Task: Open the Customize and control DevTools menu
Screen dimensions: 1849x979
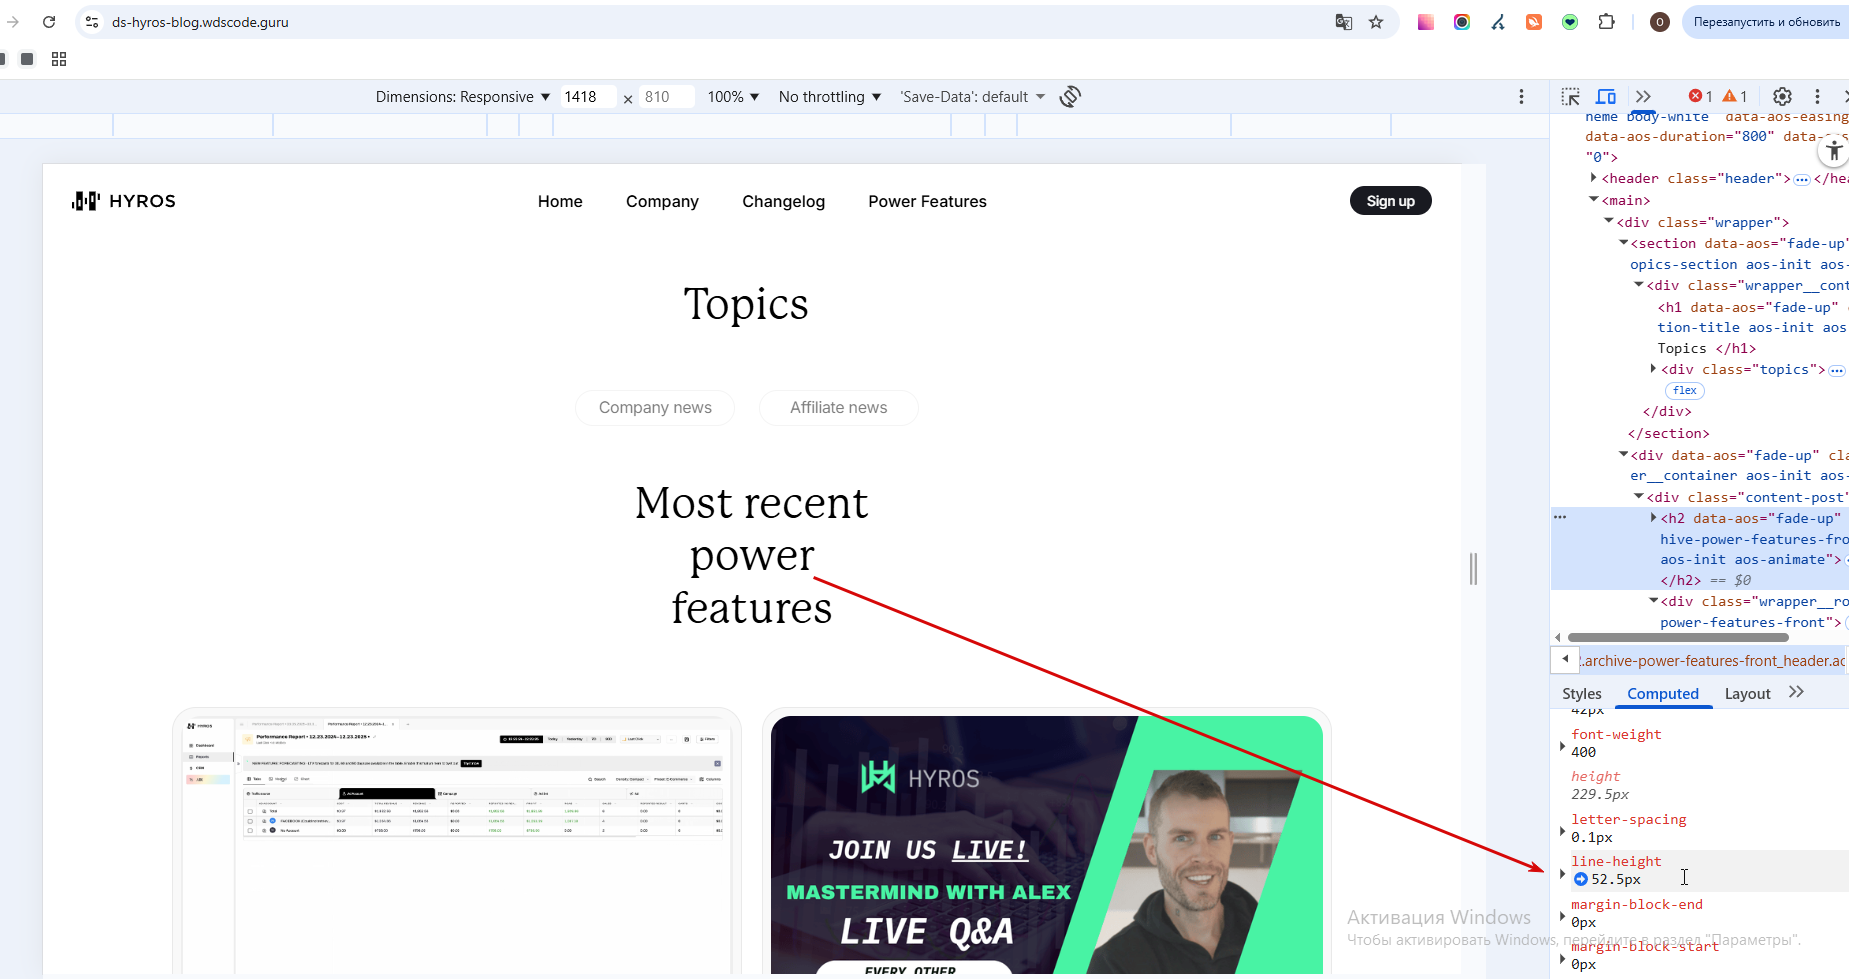Action: pos(1818,96)
